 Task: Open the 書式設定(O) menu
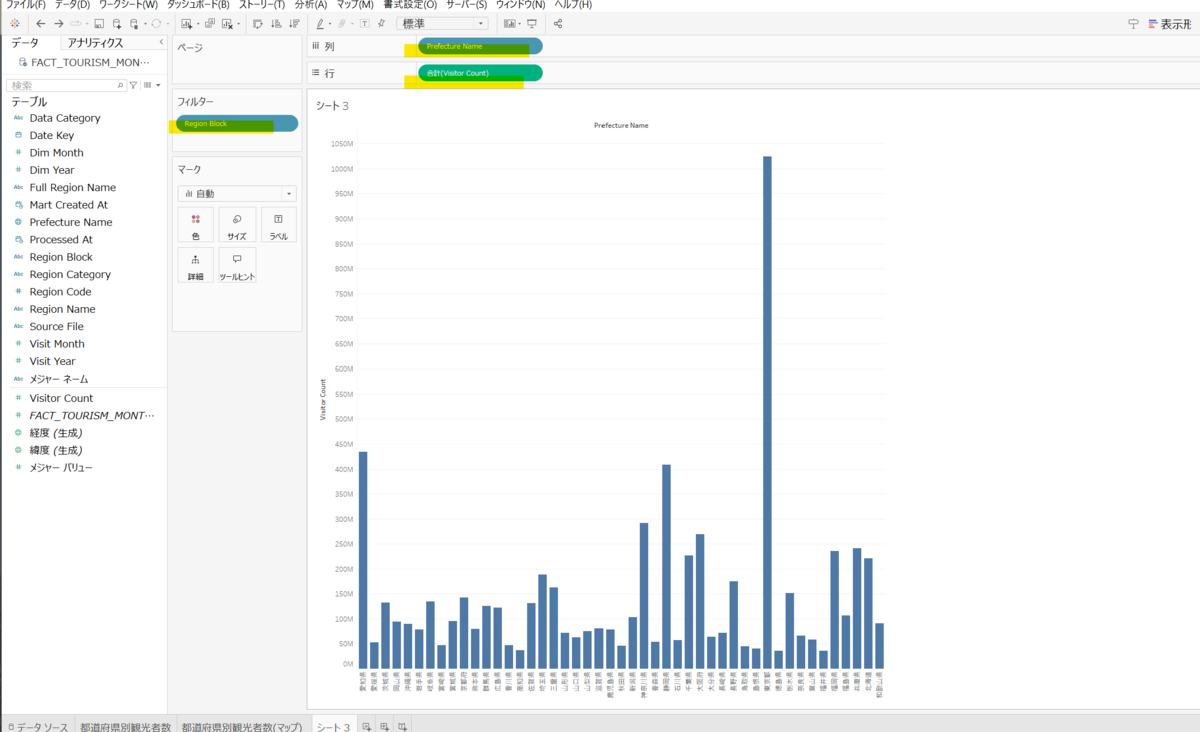[x=410, y=5]
